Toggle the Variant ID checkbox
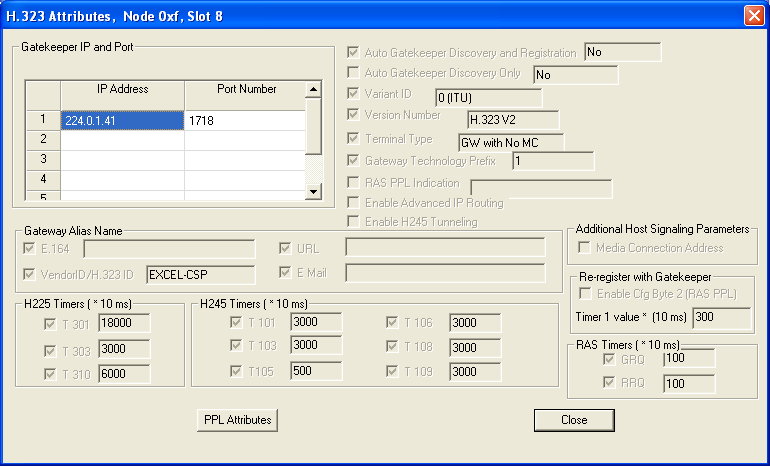Screen dimensions: 770x466 353,96
